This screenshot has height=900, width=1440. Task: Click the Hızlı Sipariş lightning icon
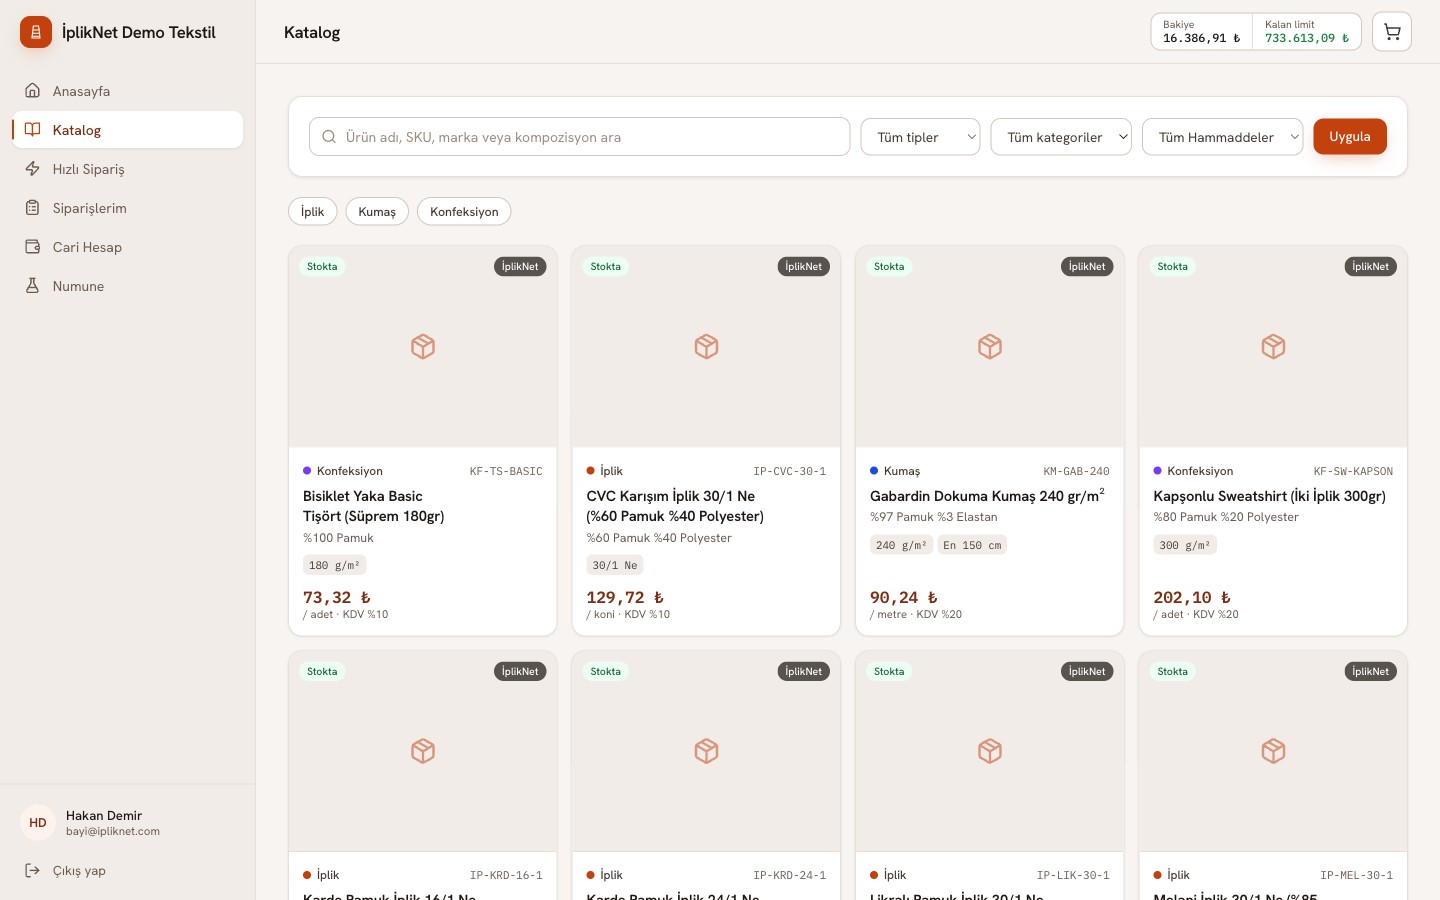click(x=32, y=169)
